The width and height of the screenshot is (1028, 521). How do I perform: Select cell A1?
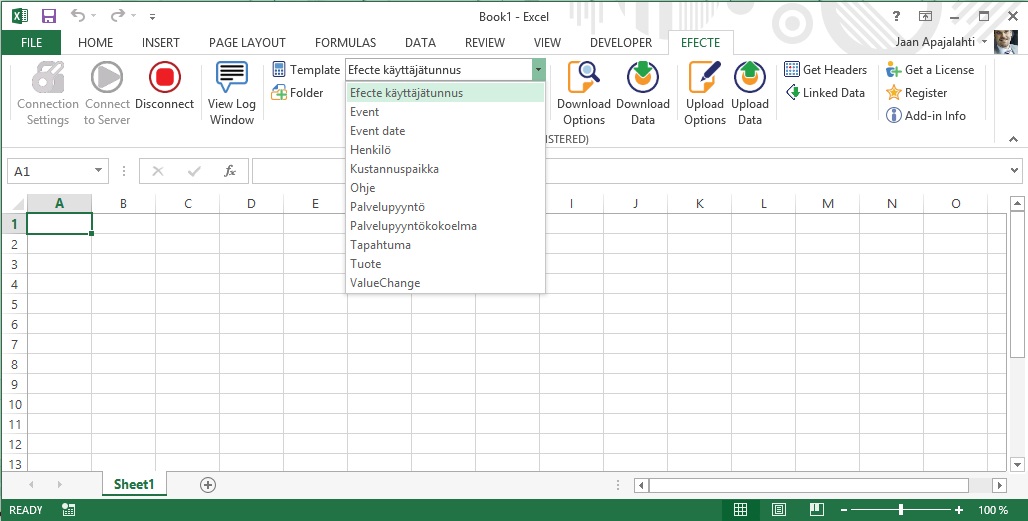coord(60,224)
